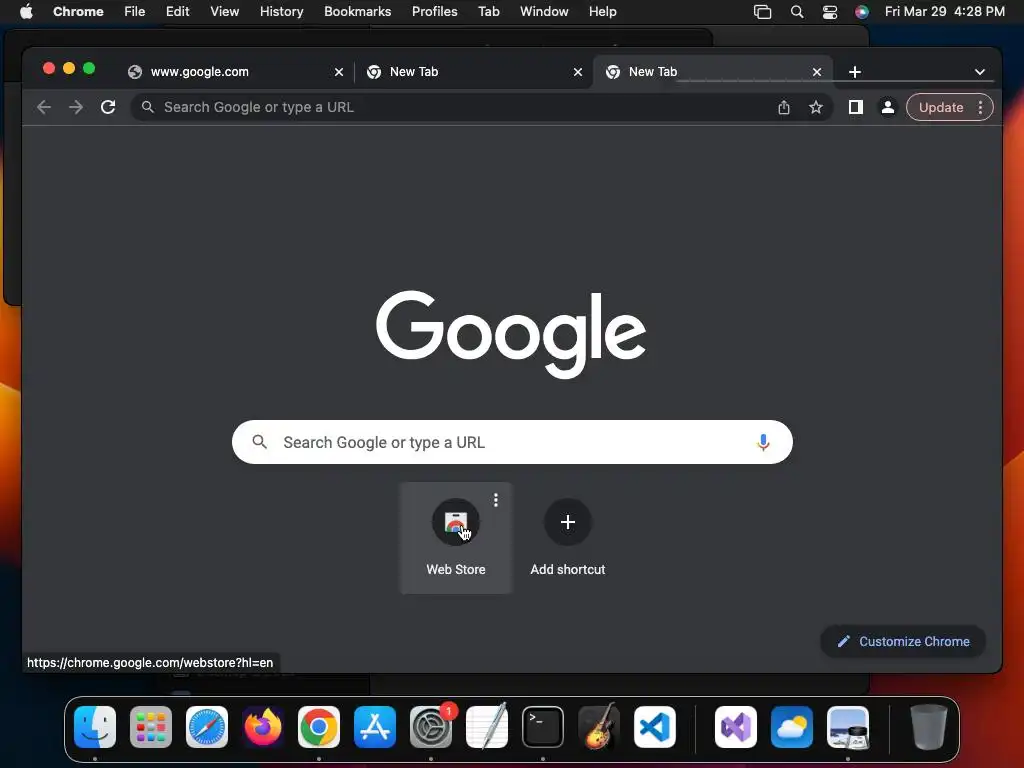Open the Tab menu

(x=488, y=12)
